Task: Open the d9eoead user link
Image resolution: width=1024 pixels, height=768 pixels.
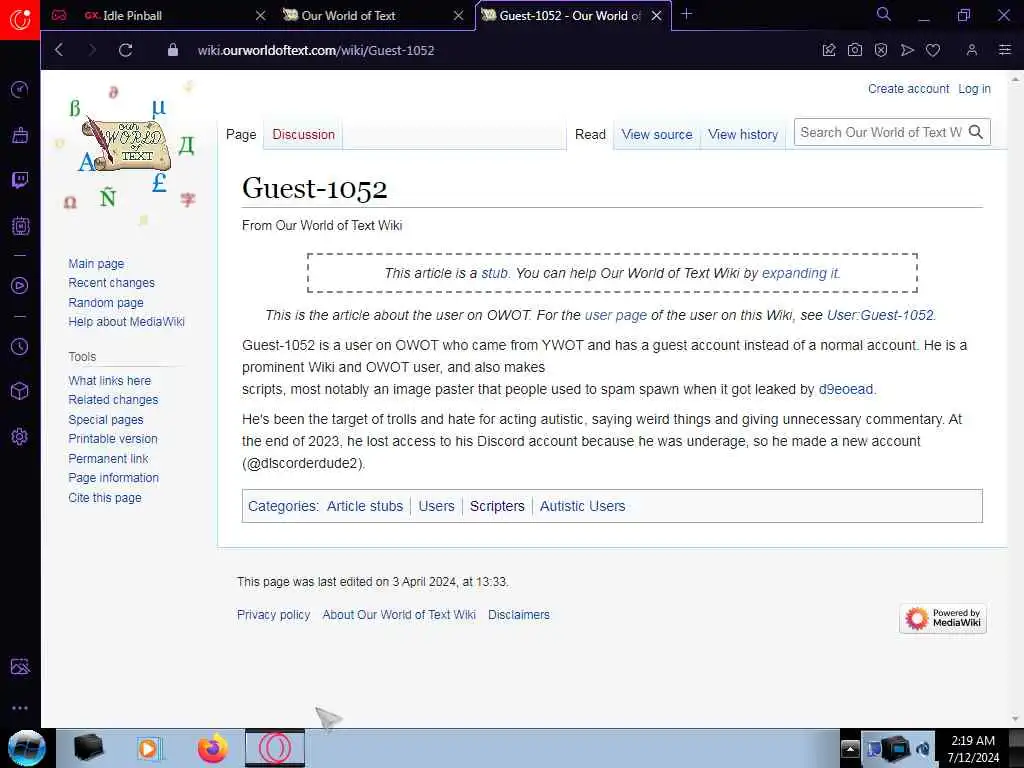Action: coord(846,389)
